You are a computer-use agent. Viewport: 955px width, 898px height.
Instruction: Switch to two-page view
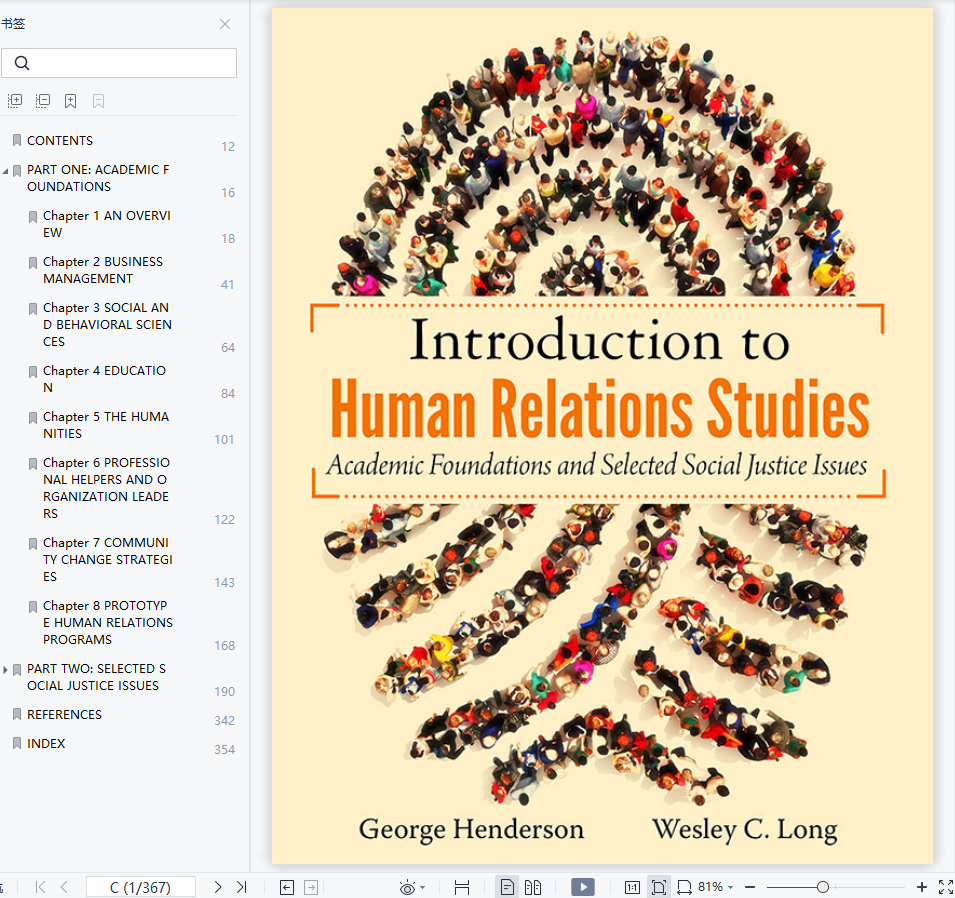[533, 888]
